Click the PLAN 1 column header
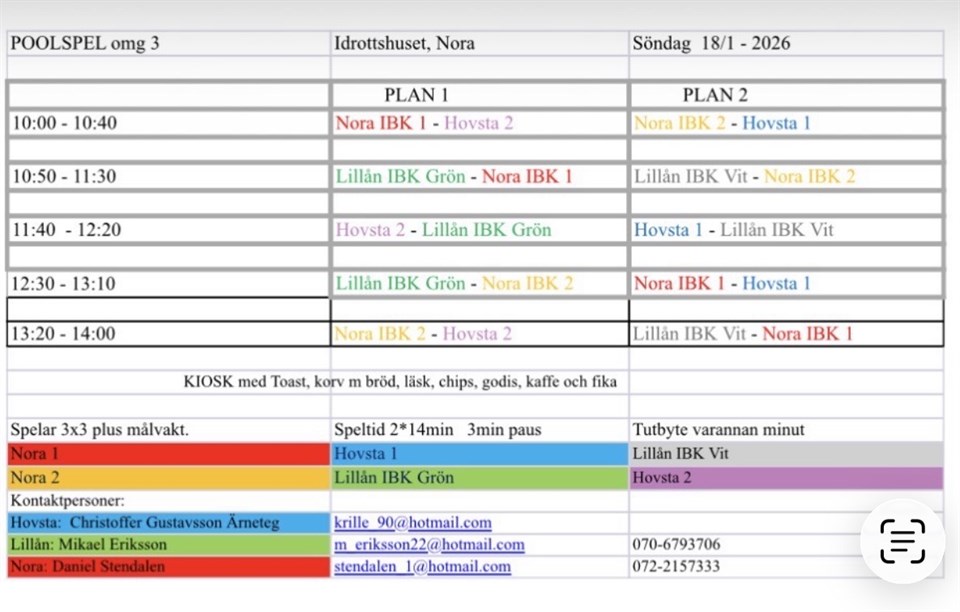This screenshot has height=612, width=960. [416, 96]
